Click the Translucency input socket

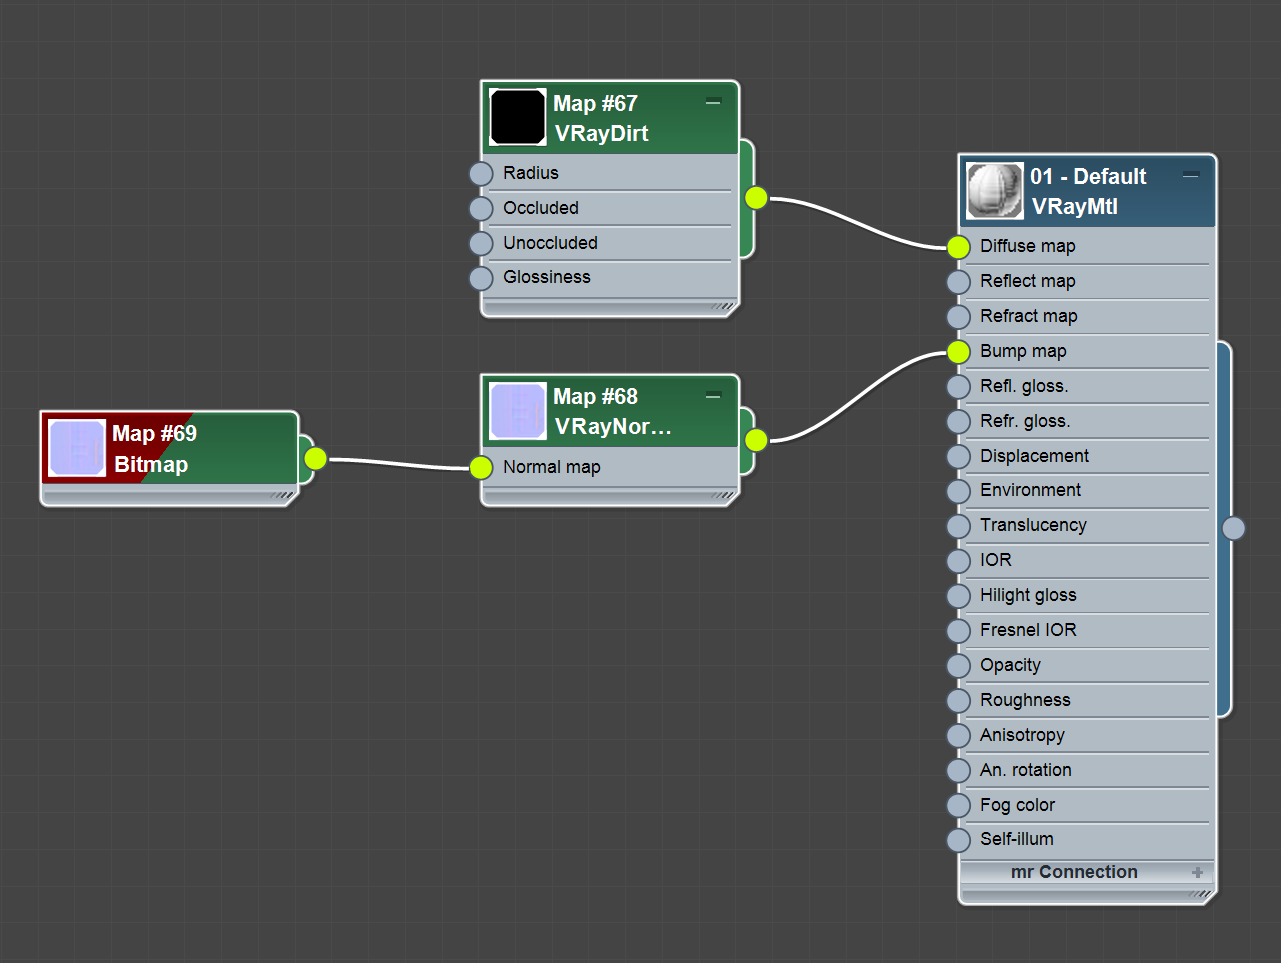pos(958,526)
